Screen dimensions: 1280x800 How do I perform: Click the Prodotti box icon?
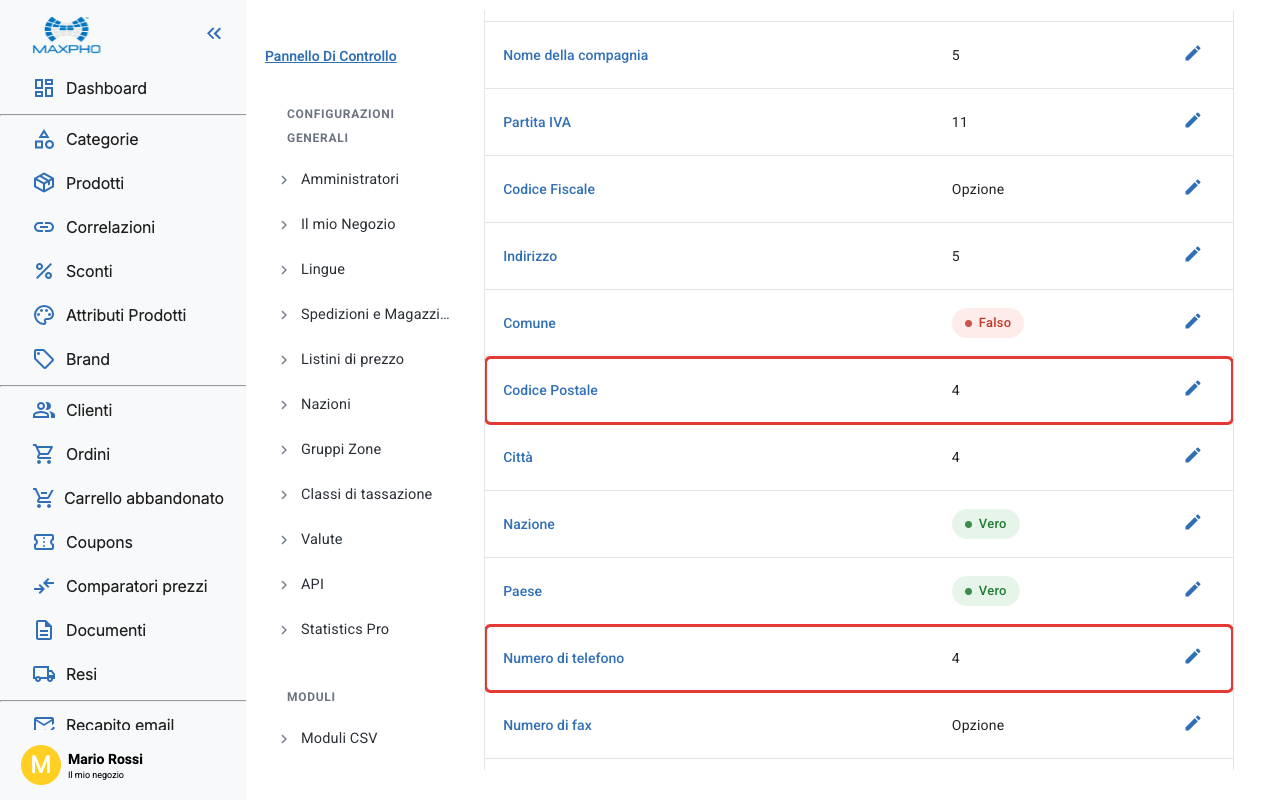(x=44, y=183)
